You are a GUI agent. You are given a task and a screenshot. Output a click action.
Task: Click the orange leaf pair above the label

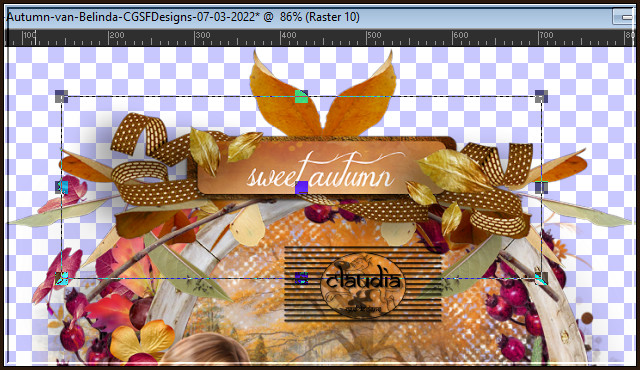[322, 95]
